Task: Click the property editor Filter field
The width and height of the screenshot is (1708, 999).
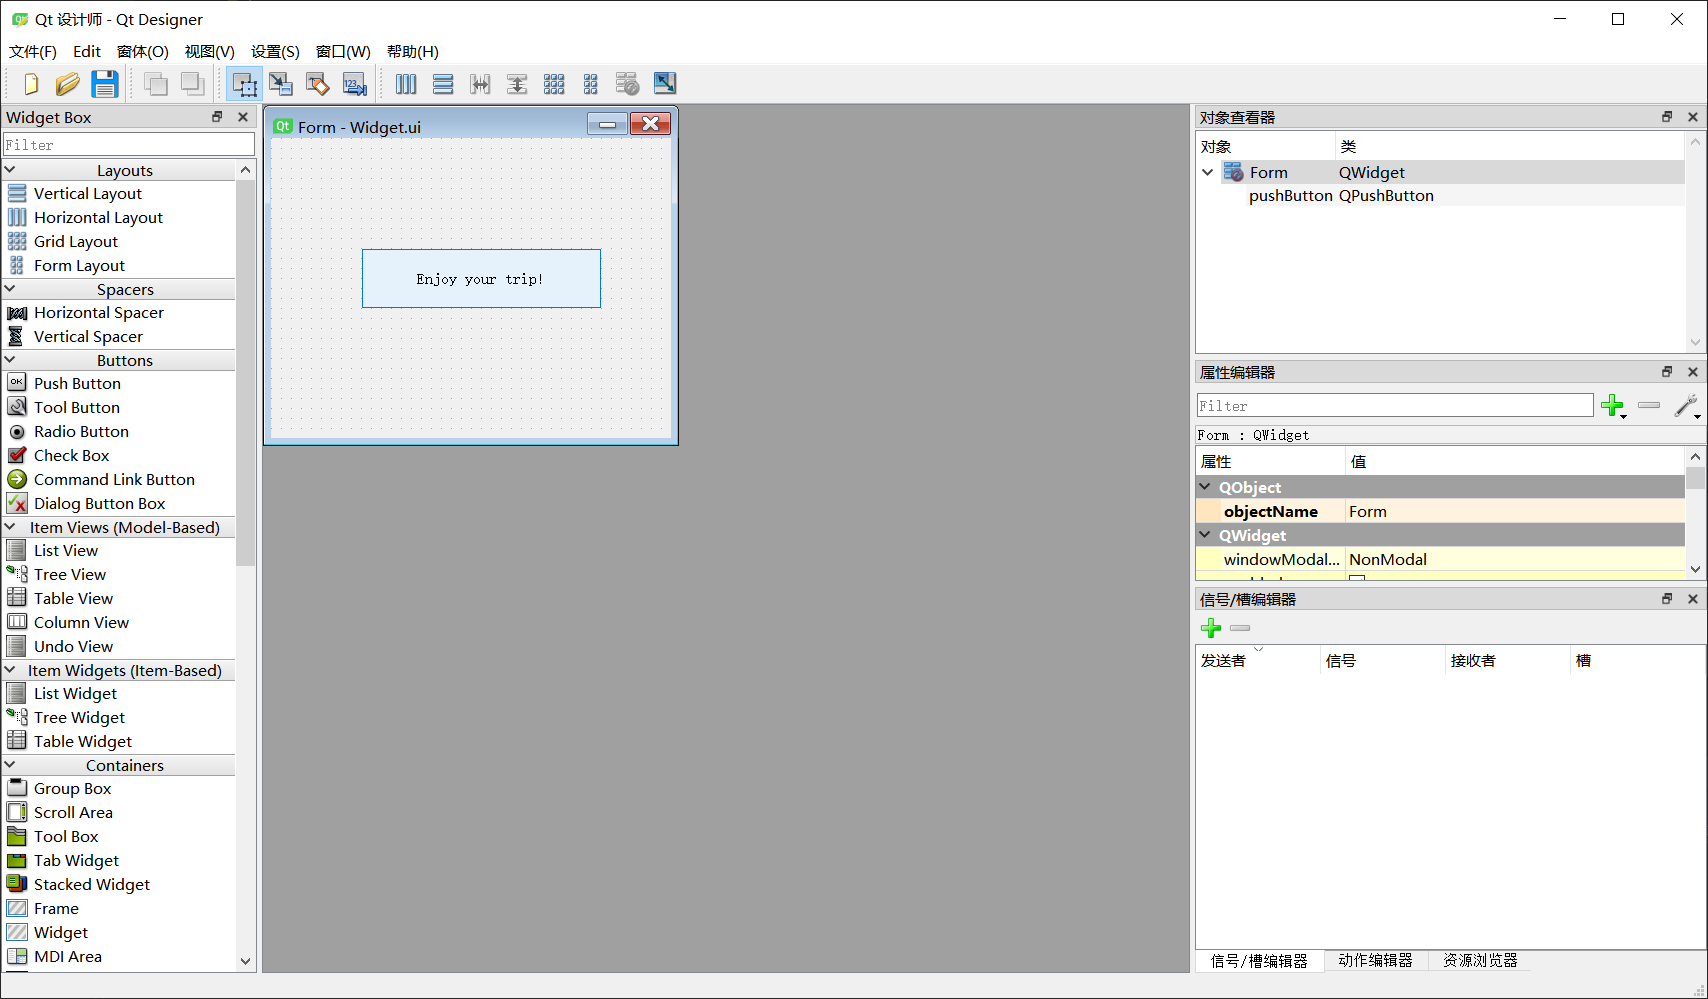Action: (1395, 405)
